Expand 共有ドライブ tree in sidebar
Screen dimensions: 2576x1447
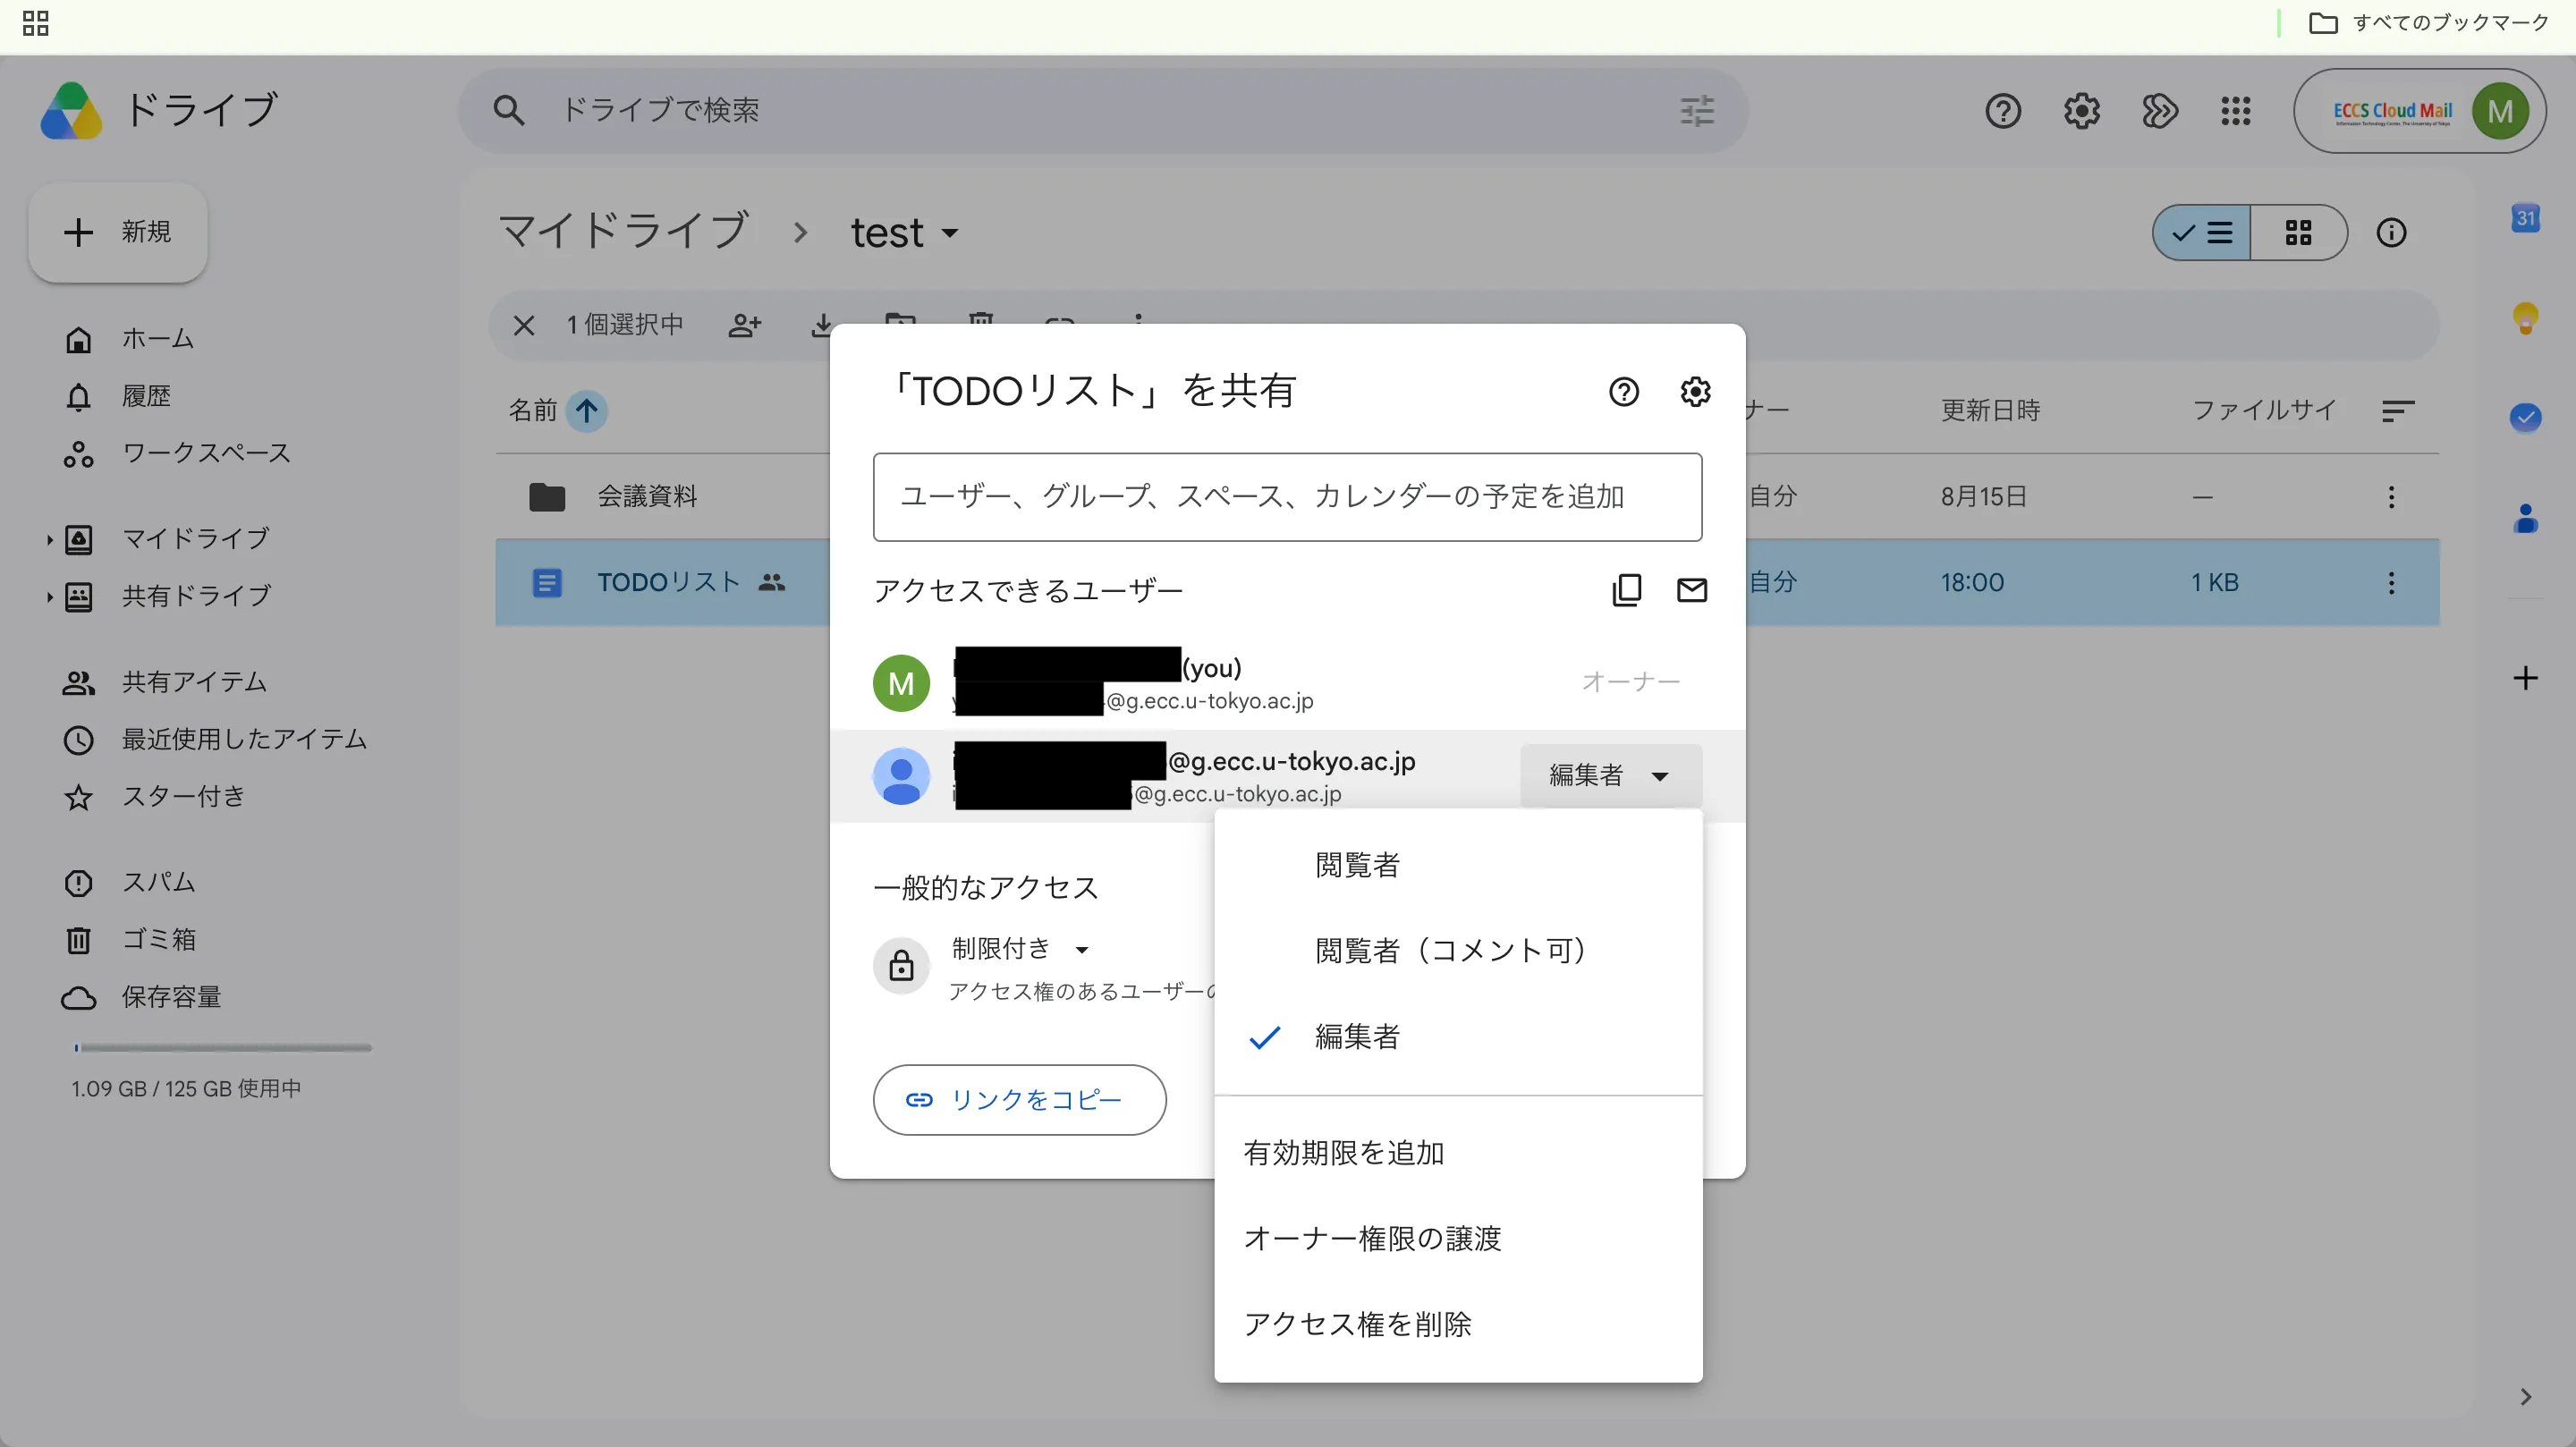tap(48, 597)
